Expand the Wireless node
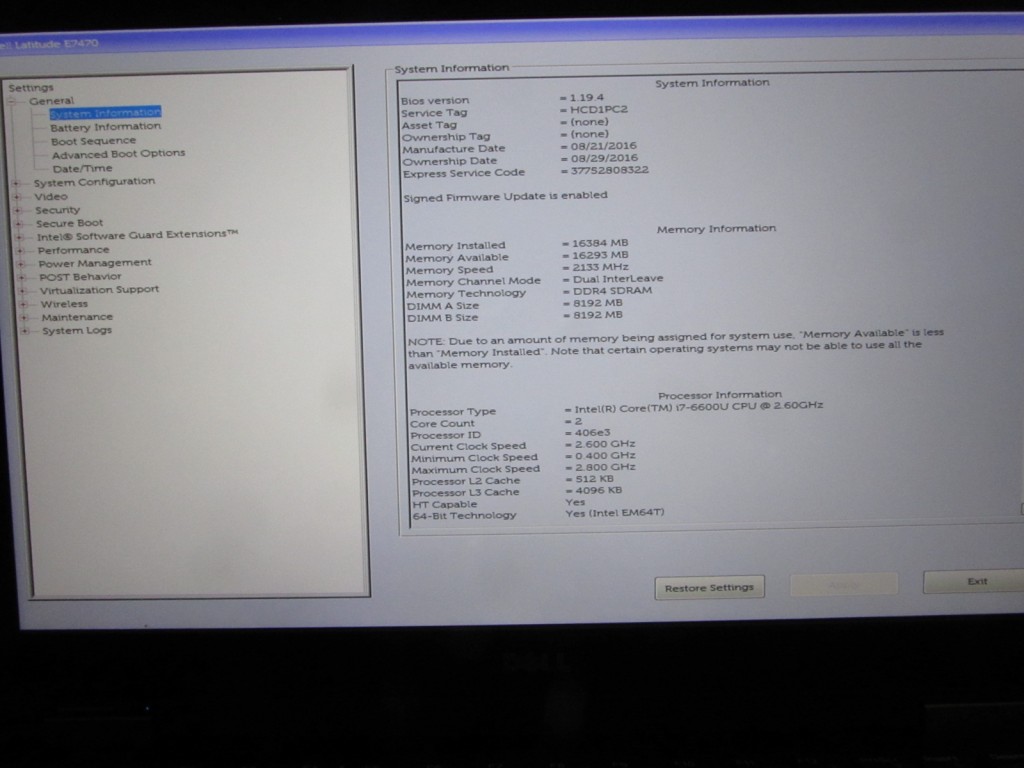 pos(24,304)
